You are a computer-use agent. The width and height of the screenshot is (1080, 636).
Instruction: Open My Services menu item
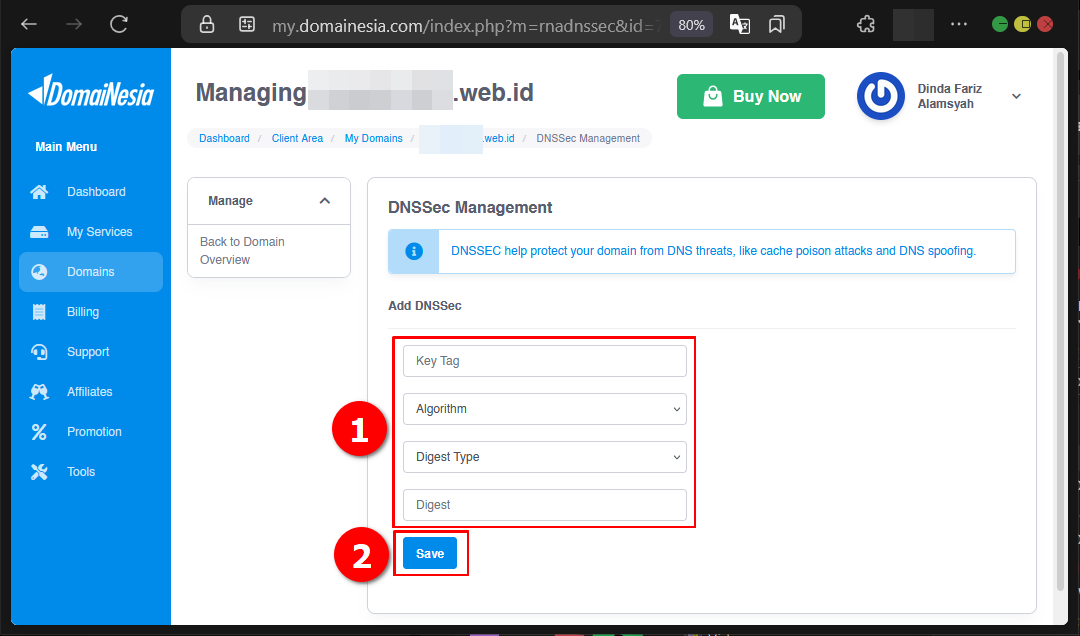[x=99, y=232]
